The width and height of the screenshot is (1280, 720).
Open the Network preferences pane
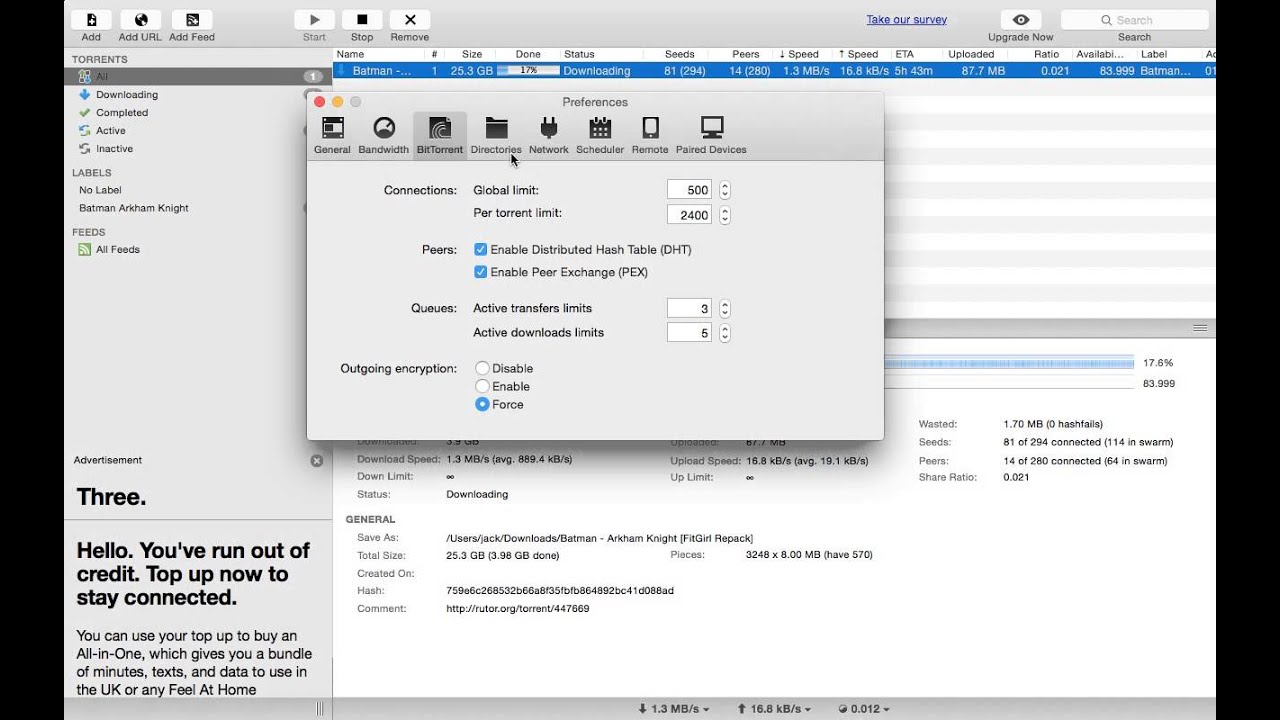(548, 136)
